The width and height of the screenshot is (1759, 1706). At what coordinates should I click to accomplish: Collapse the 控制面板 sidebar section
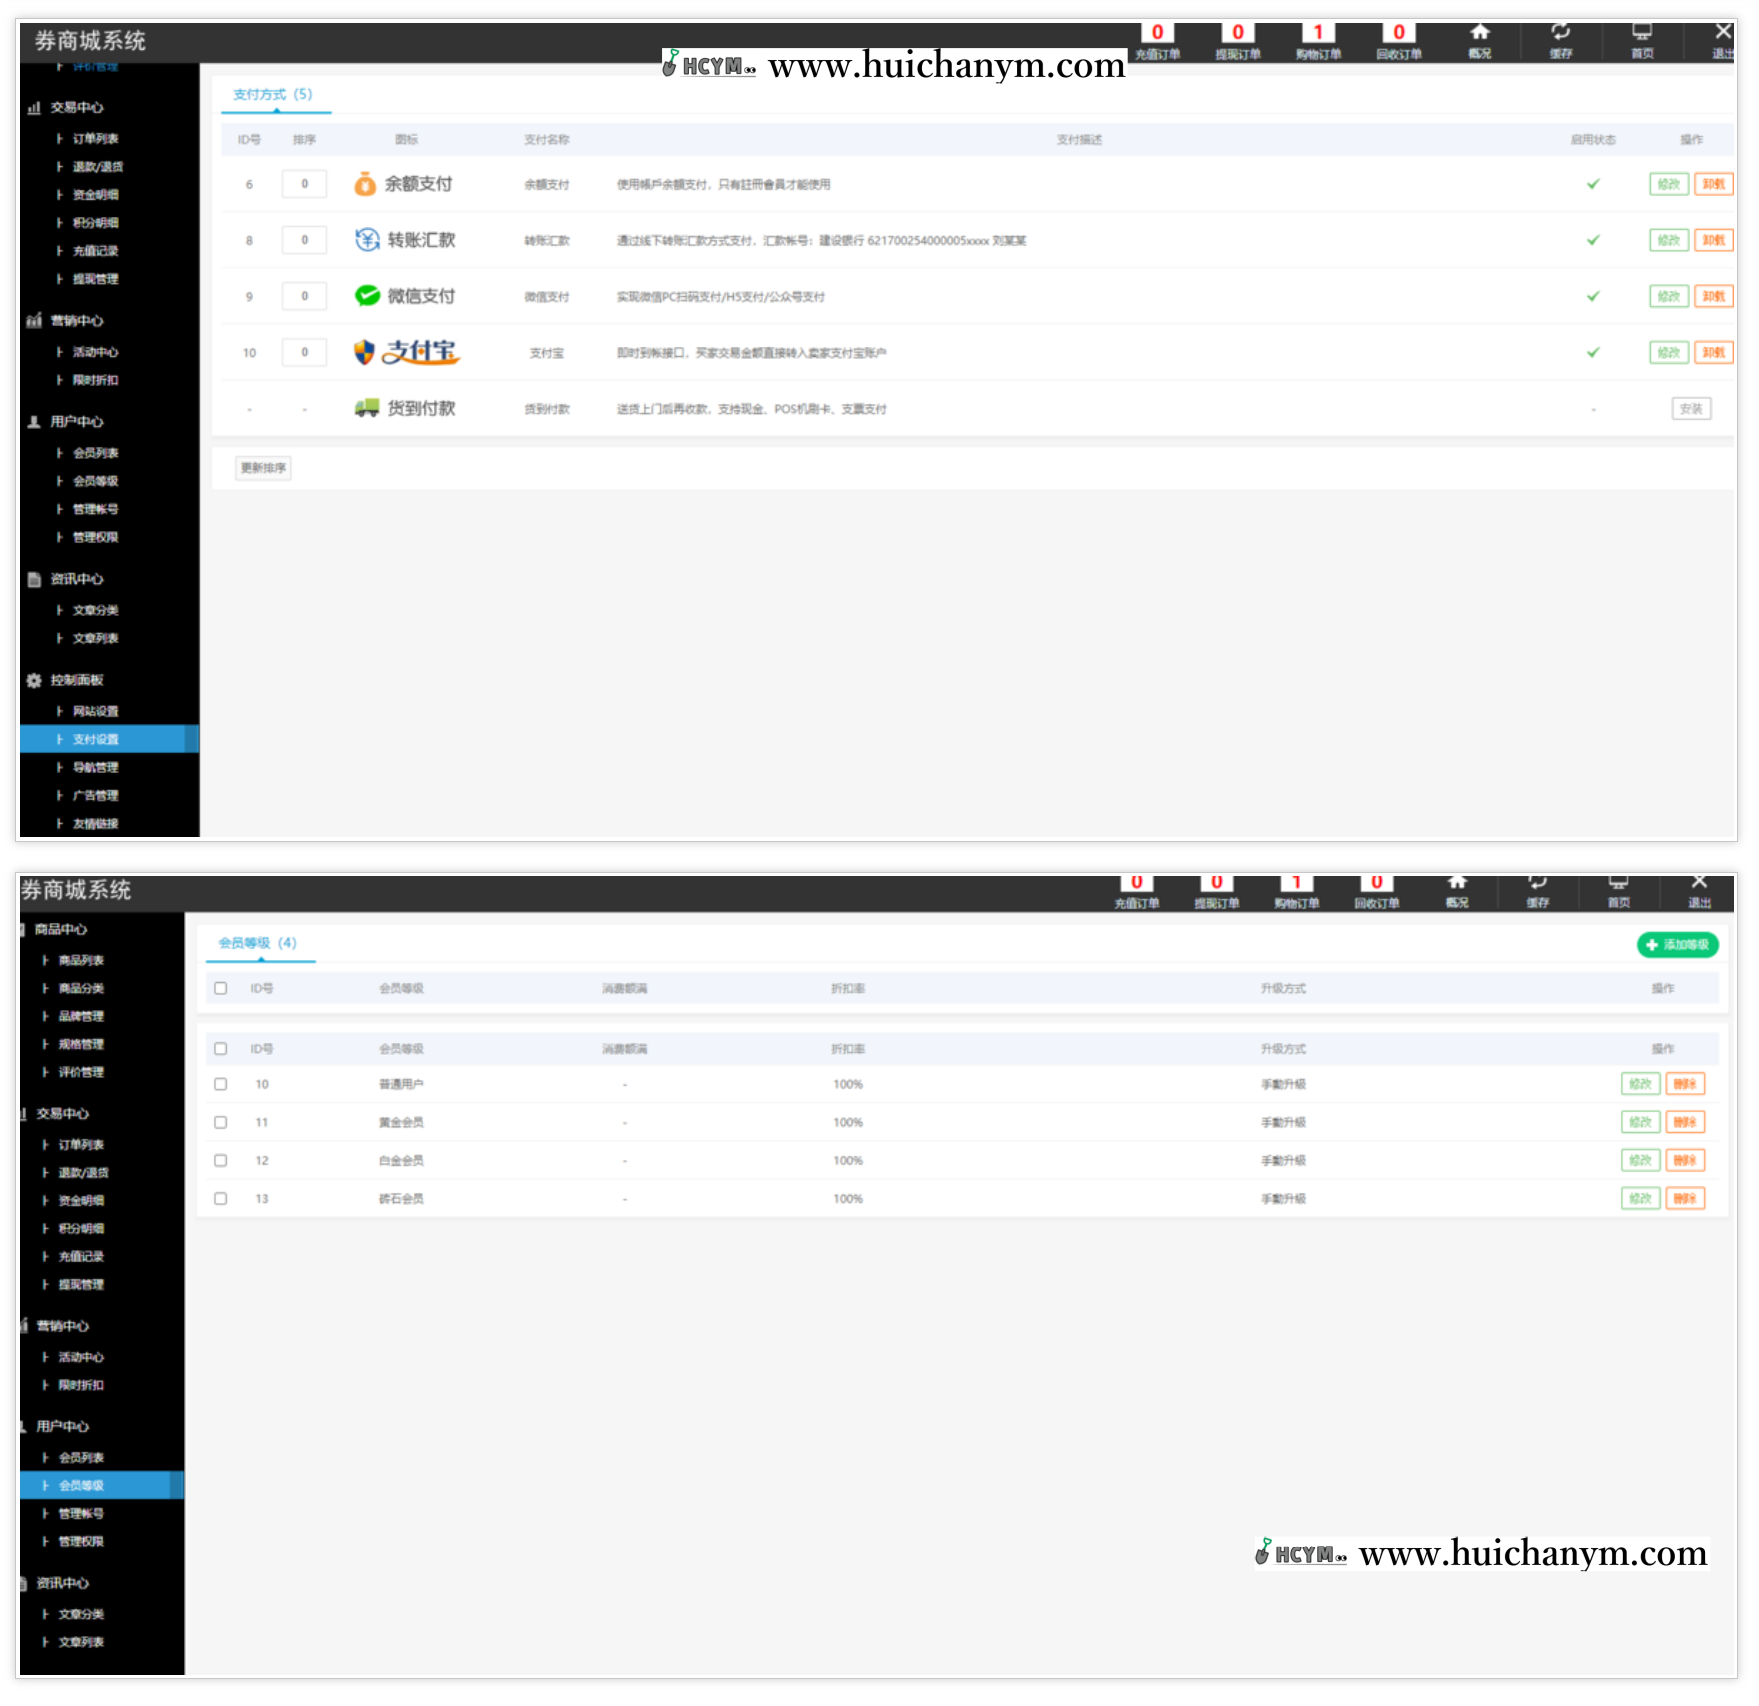click(x=77, y=680)
